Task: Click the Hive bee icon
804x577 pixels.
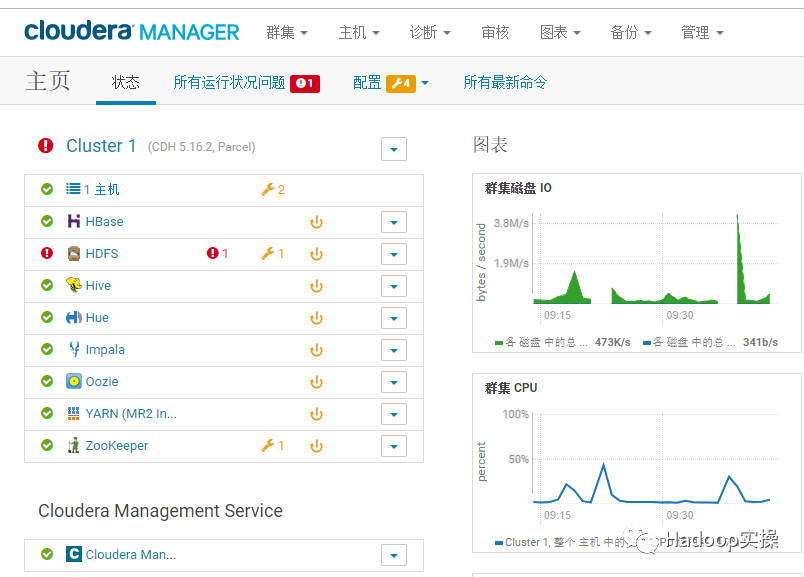Action: pyautogui.click(x=74, y=285)
